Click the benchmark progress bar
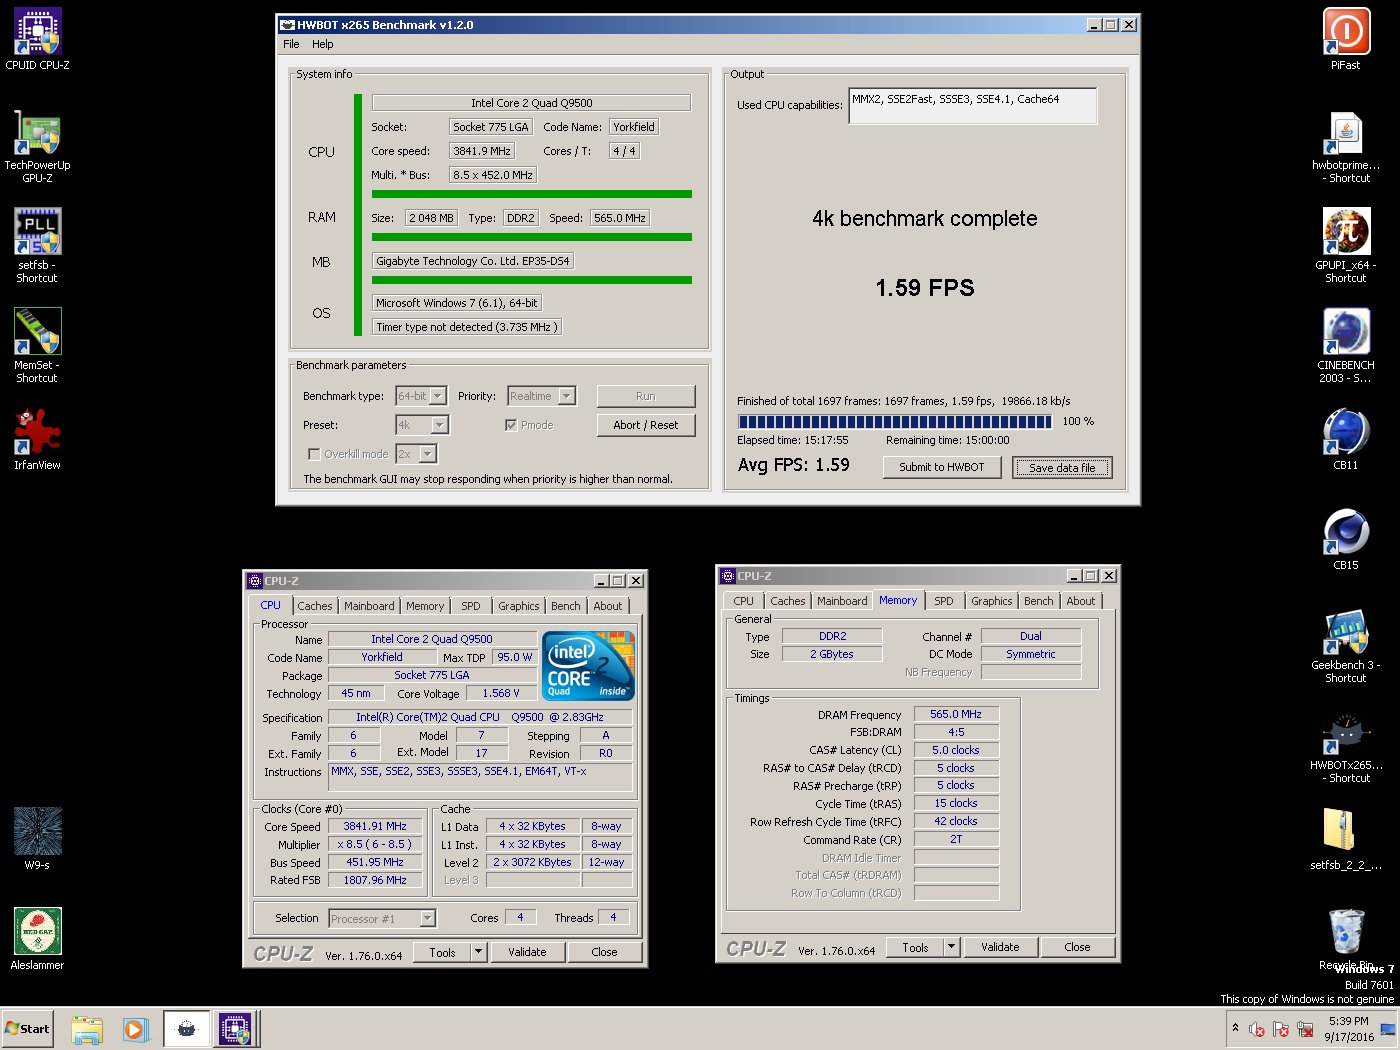The image size is (1400, 1050). [895, 421]
